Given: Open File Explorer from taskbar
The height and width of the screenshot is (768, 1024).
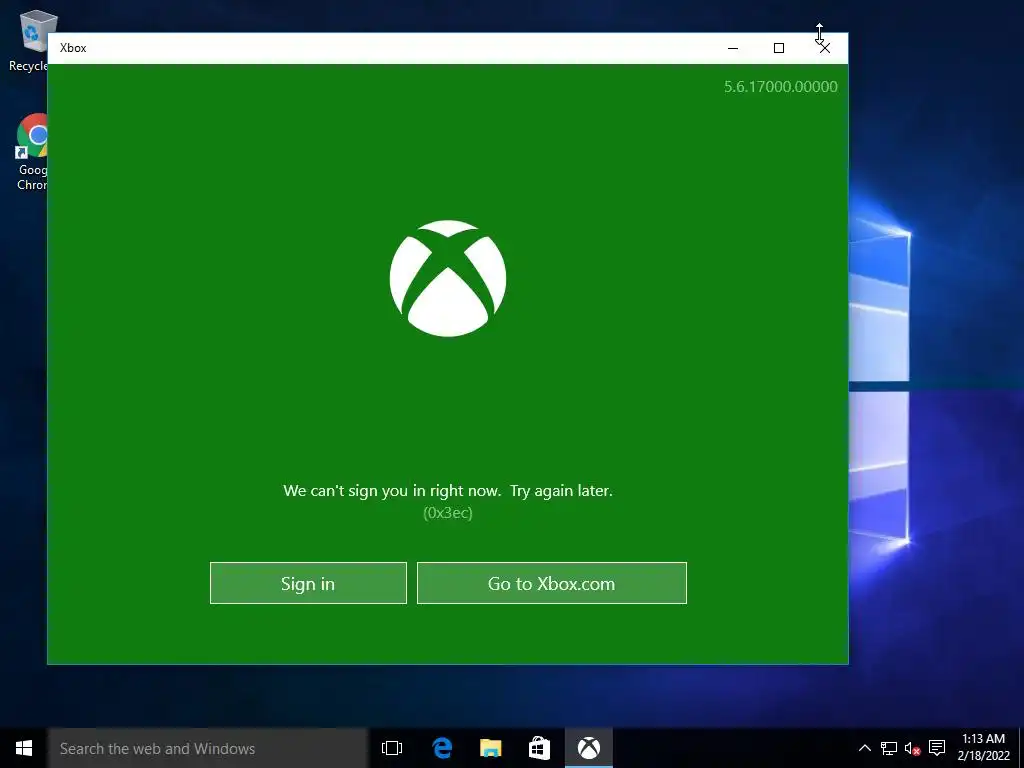Looking at the screenshot, I should (490, 748).
